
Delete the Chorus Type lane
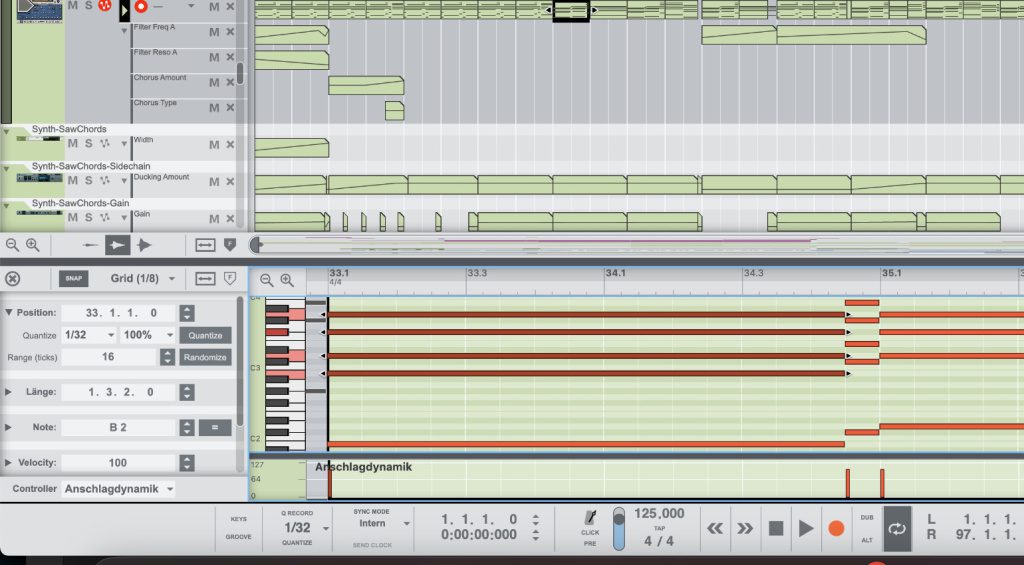click(x=231, y=108)
